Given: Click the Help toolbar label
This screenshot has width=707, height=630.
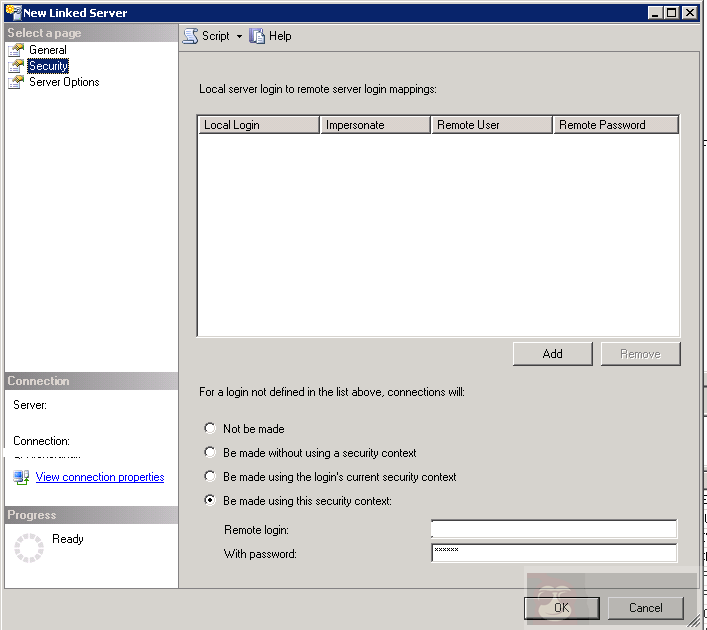Looking at the screenshot, I should click(x=280, y=36).
